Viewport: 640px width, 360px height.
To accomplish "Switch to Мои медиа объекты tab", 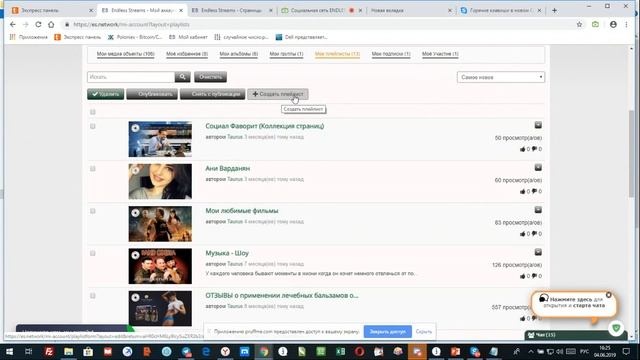I will tap(125, 54).
